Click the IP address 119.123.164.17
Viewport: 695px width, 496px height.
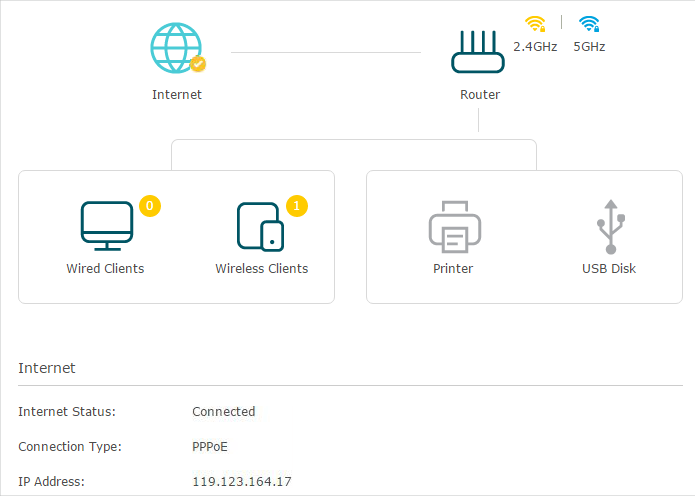(x=242, y=482)
